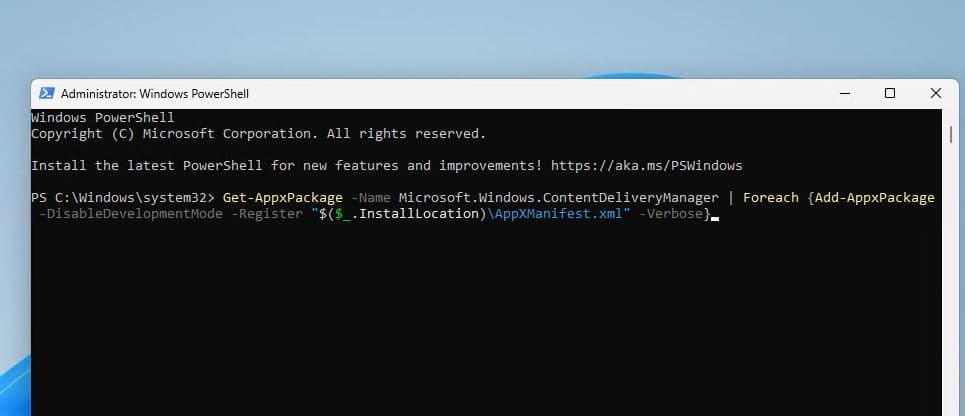Place the cursor at the end of the command
Viewport: 965px width, 416px height.
(x=714, y=215)
